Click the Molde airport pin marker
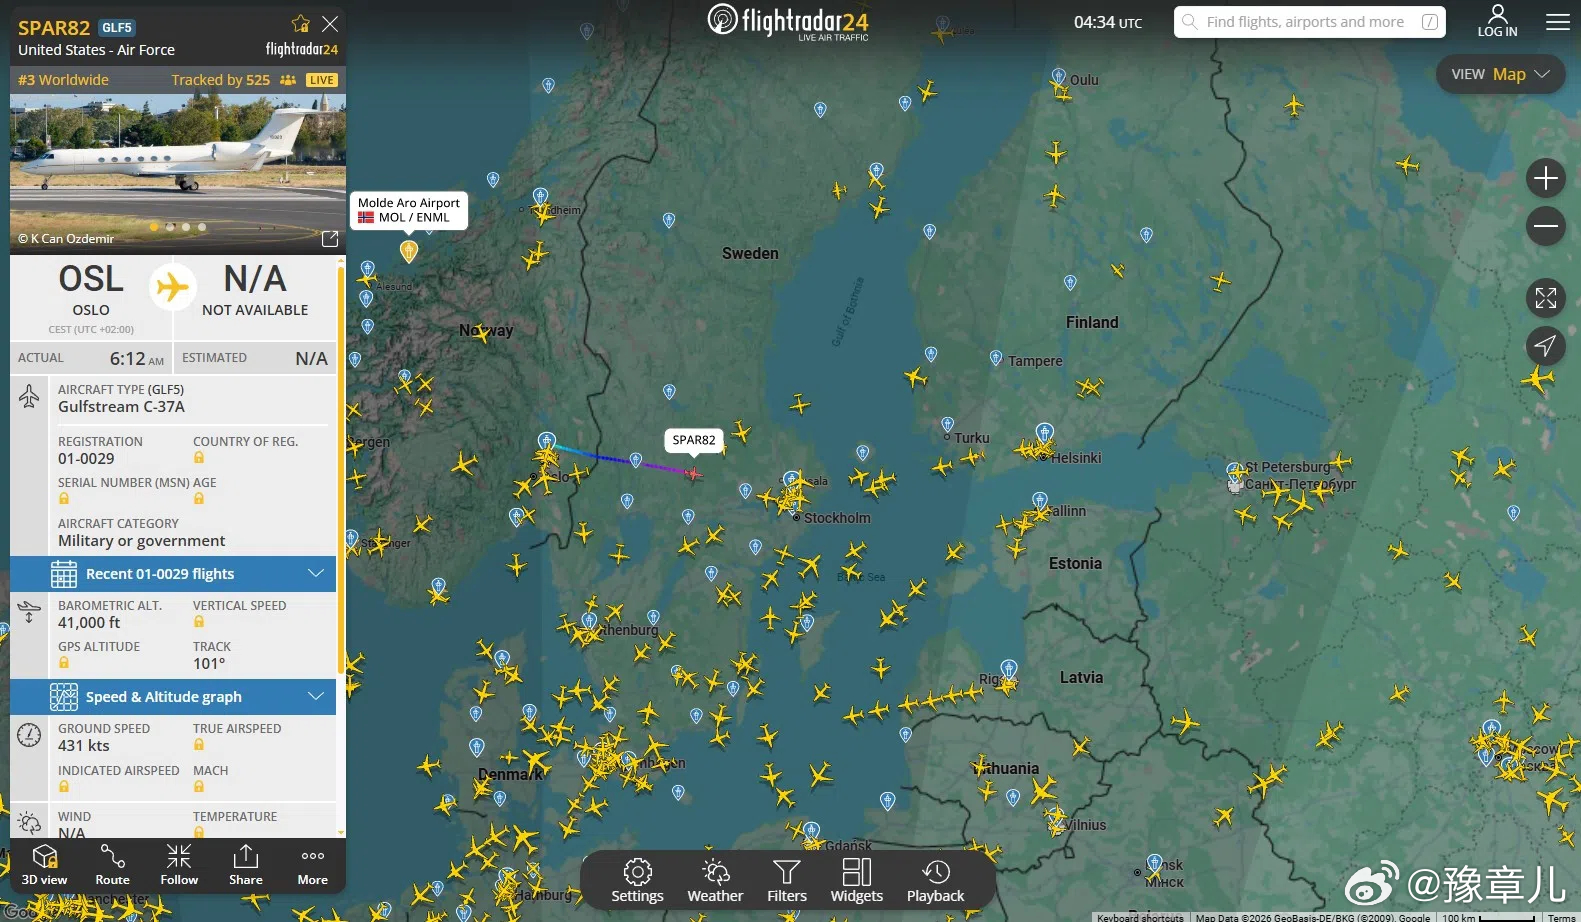This screenshot has height=922, width=1581. click(409, 250)
